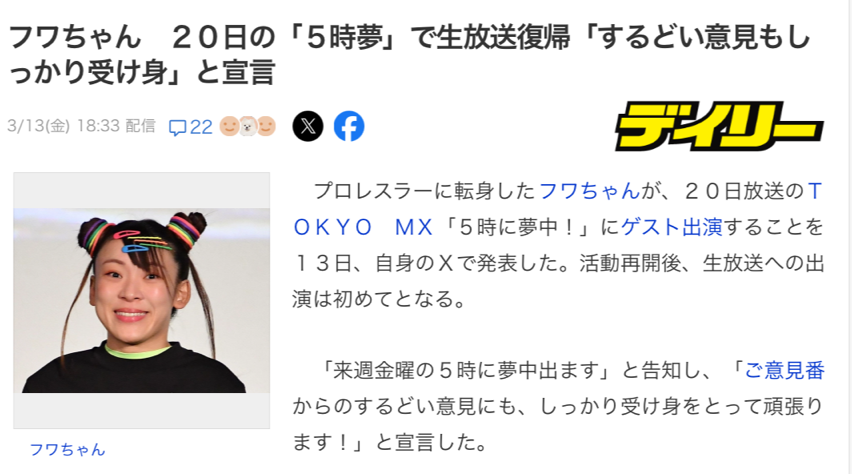Open the フワちゃん caption link under photo

click(x=67, y=450)
